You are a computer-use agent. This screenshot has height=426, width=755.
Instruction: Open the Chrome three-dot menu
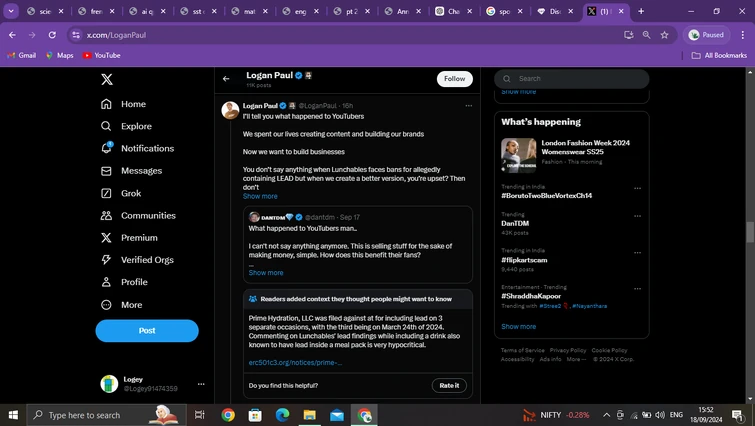(742, 35)
